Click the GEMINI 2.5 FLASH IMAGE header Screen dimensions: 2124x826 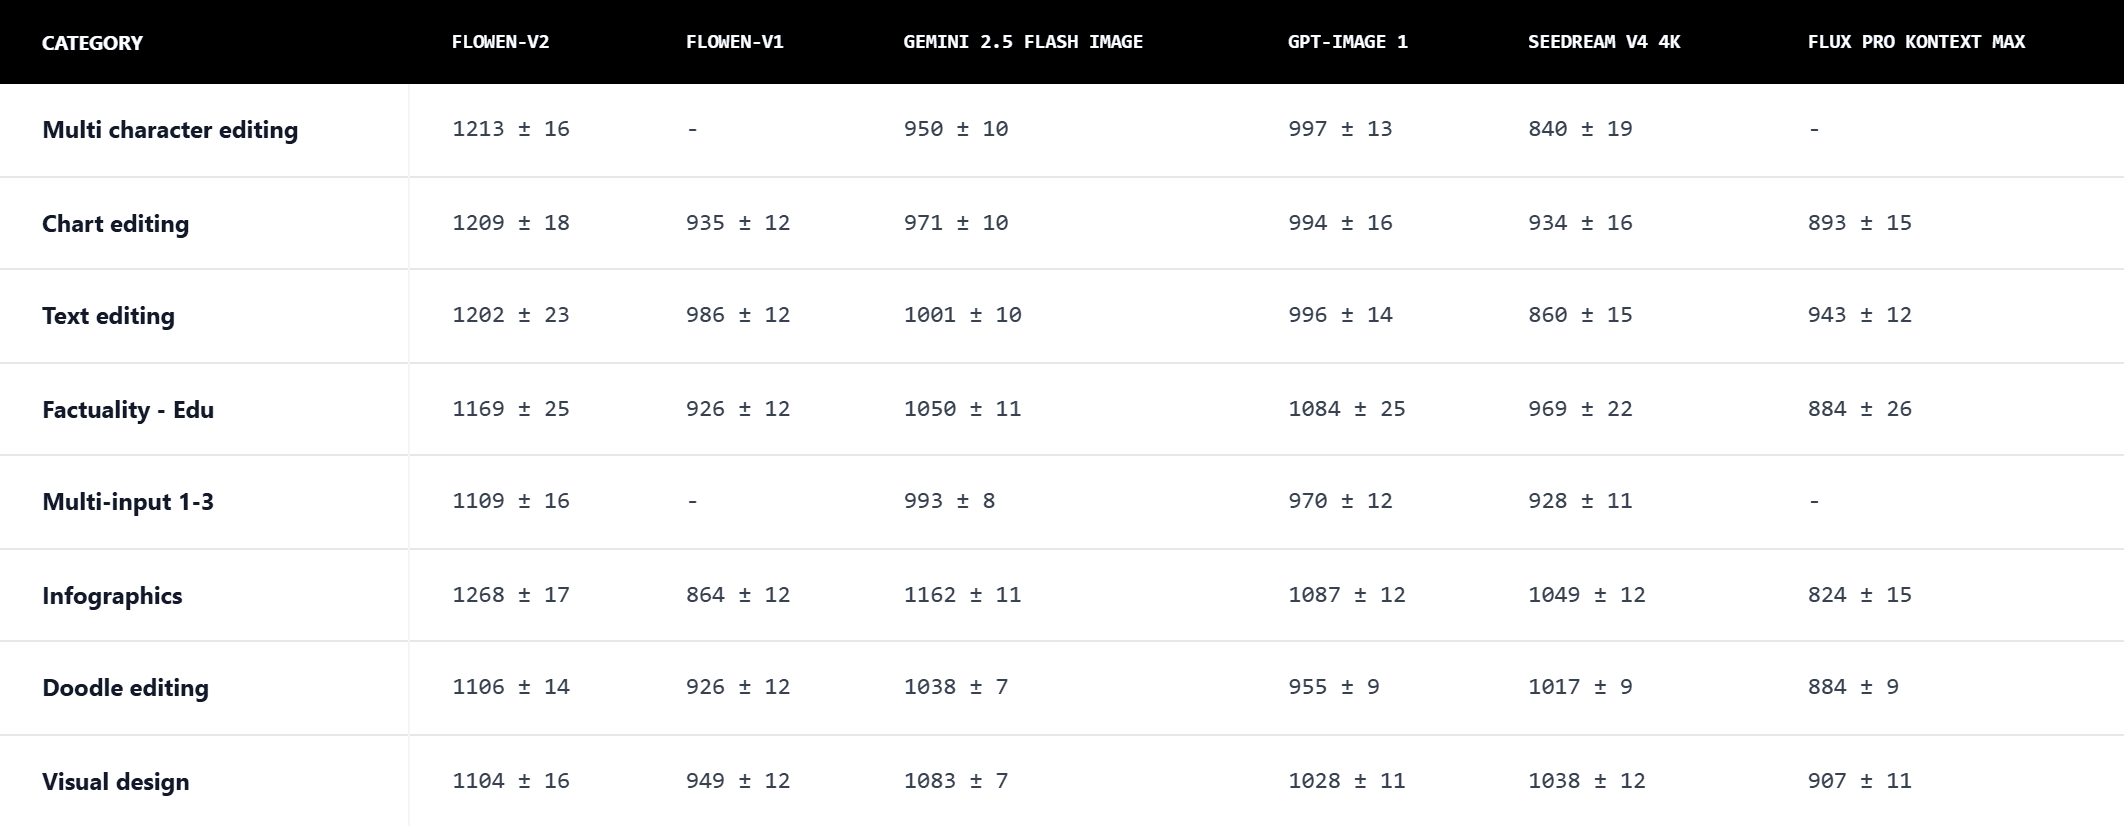pos(1022,42)
